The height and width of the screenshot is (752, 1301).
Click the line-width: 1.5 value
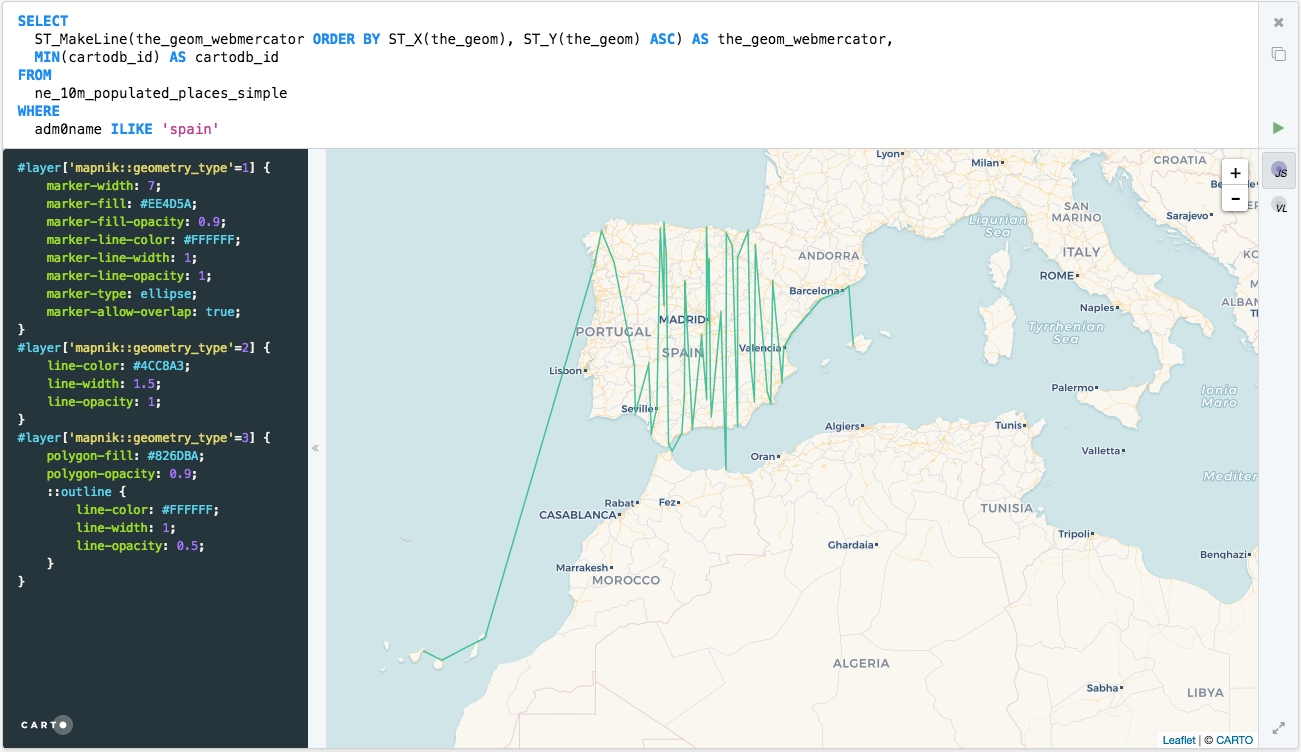coord(144,384)
